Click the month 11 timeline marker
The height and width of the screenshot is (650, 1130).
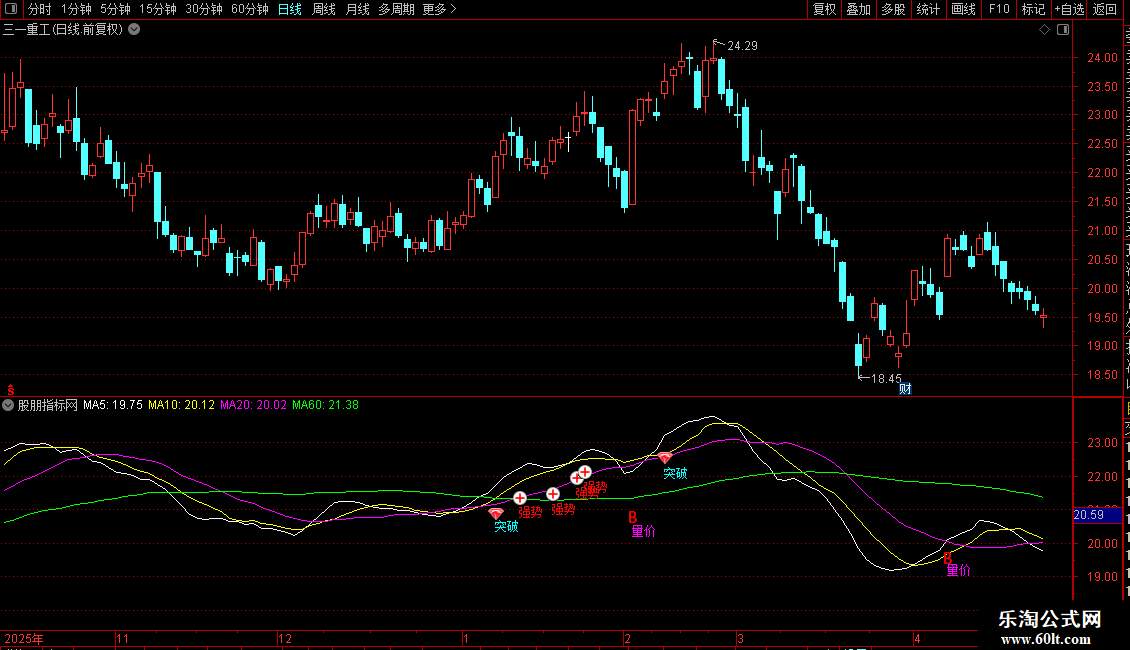(123, 638)
